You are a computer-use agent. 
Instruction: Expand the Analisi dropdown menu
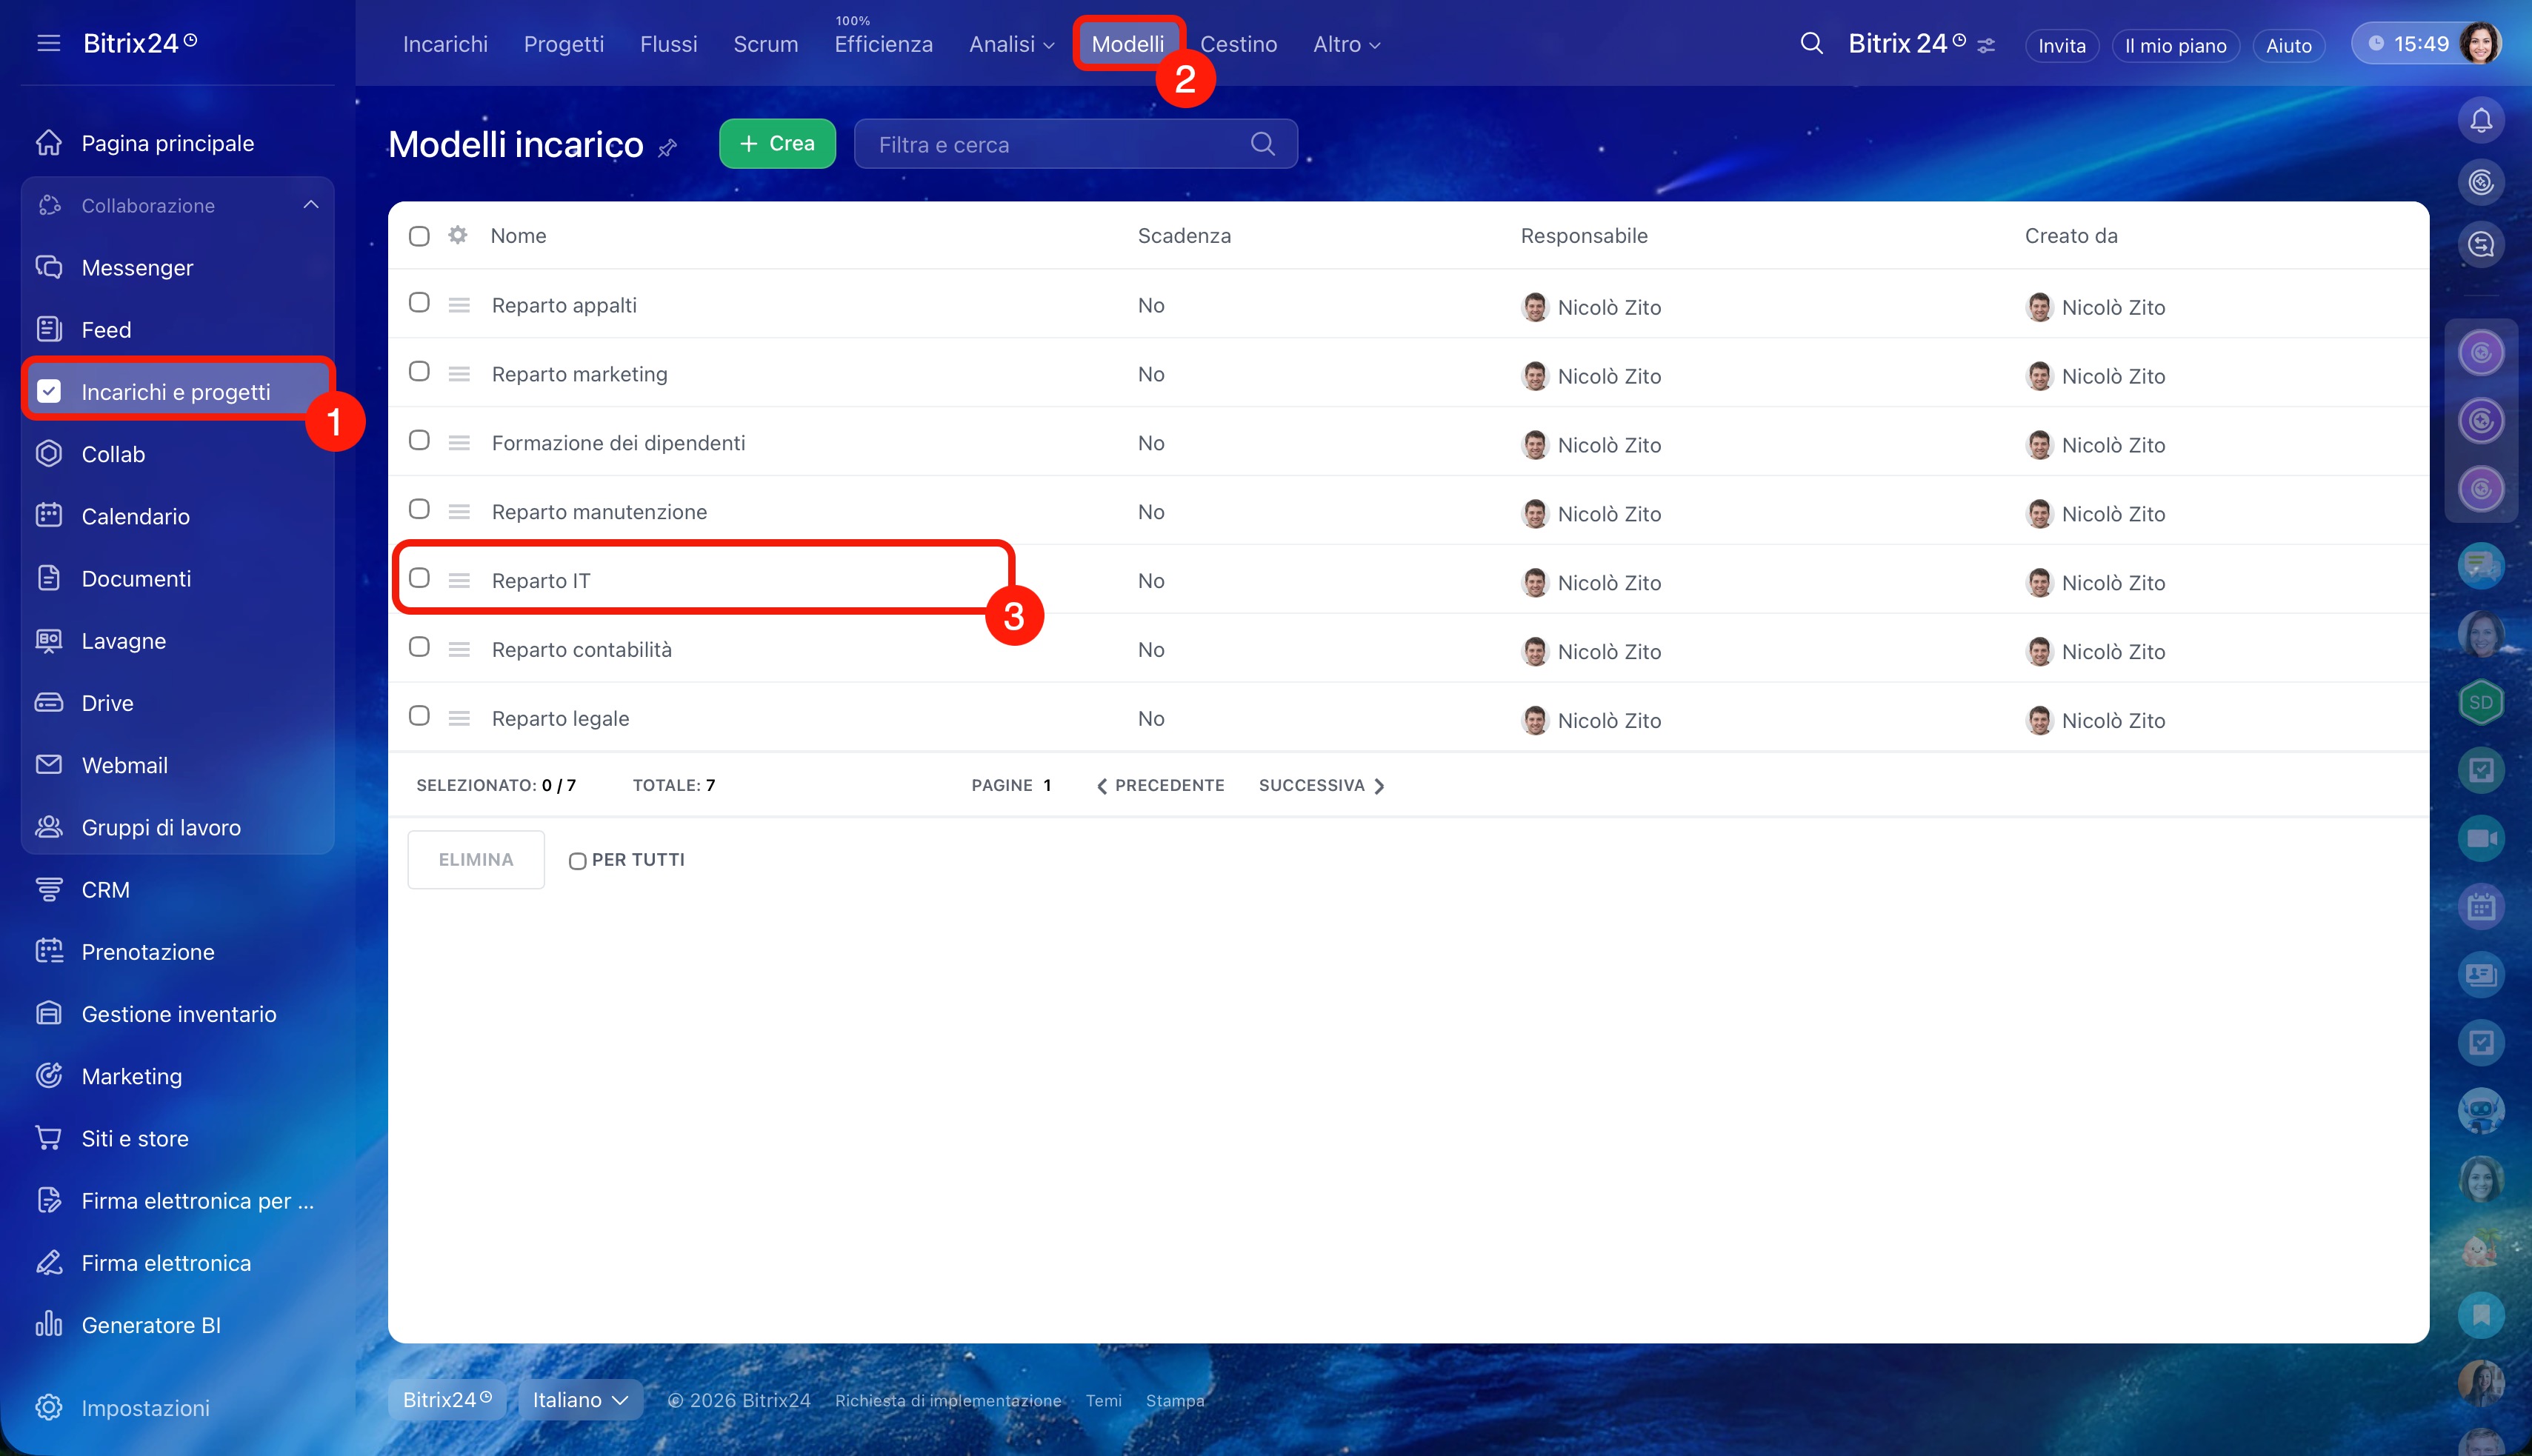(x=1011, y=44)
